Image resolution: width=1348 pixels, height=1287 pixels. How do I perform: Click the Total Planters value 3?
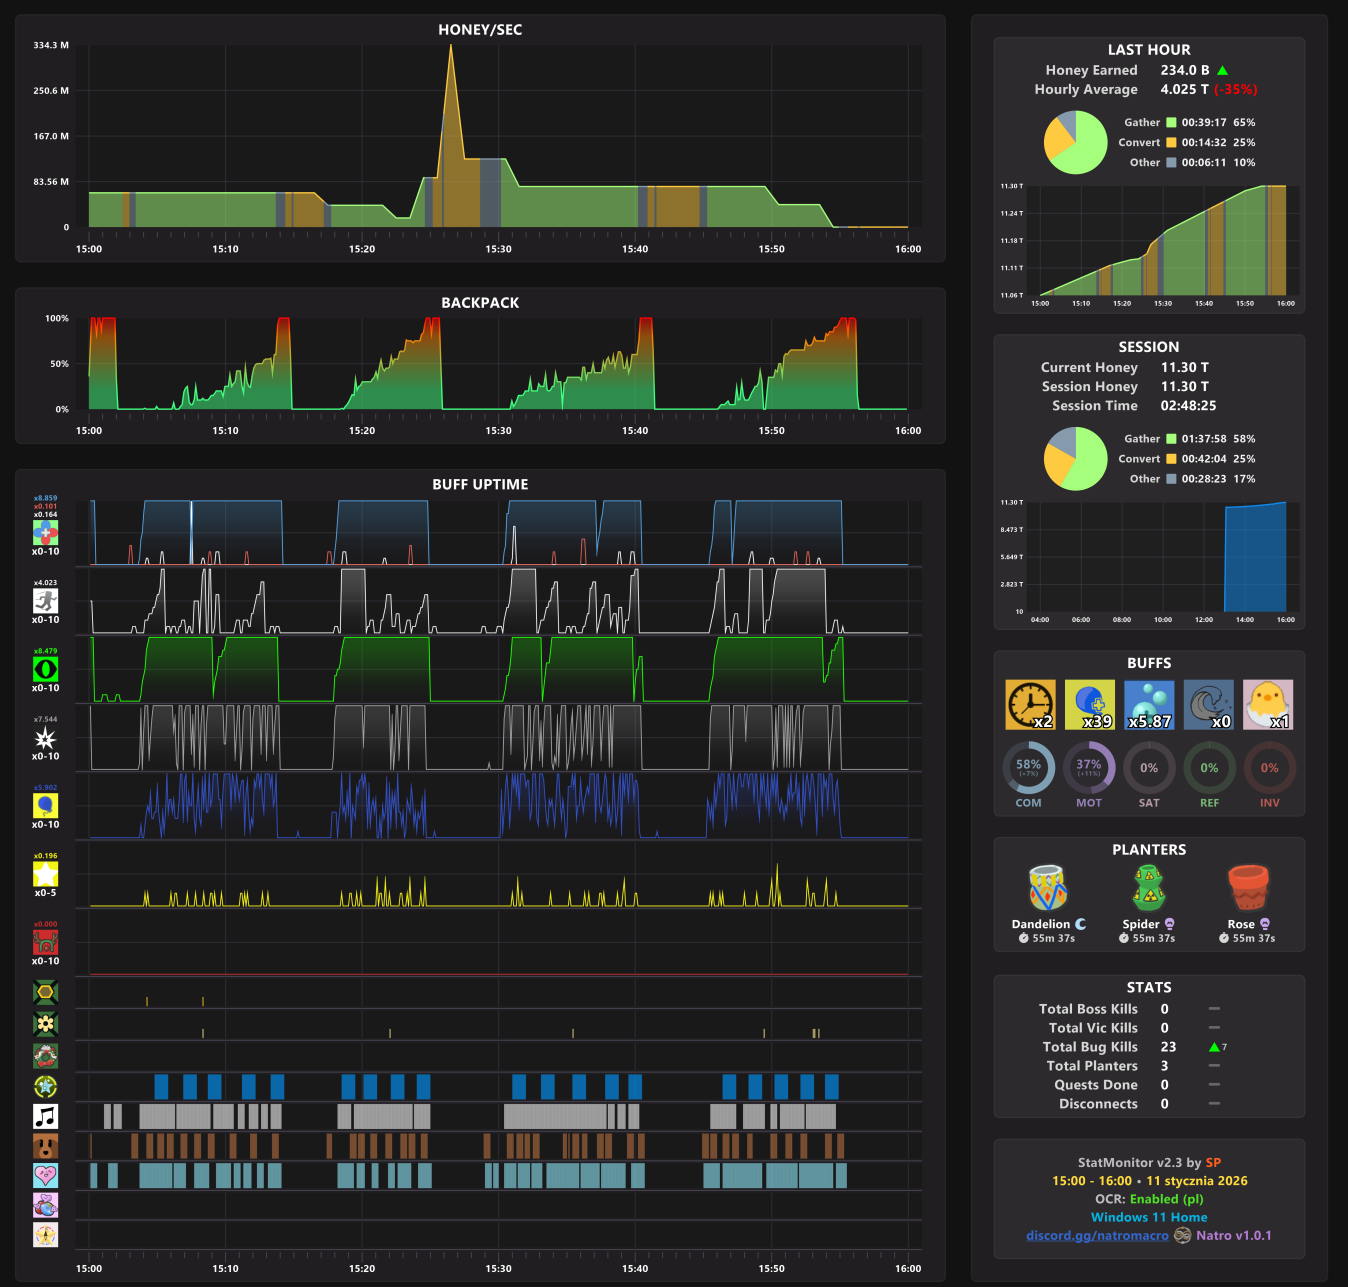click(1164, 1066)
